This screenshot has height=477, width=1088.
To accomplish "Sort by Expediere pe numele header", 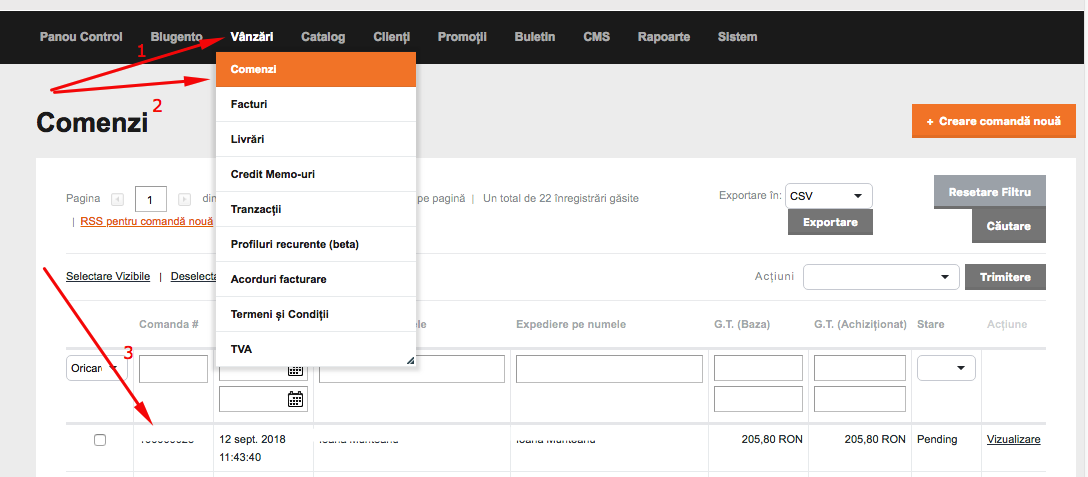I will [x=571, y=324].
